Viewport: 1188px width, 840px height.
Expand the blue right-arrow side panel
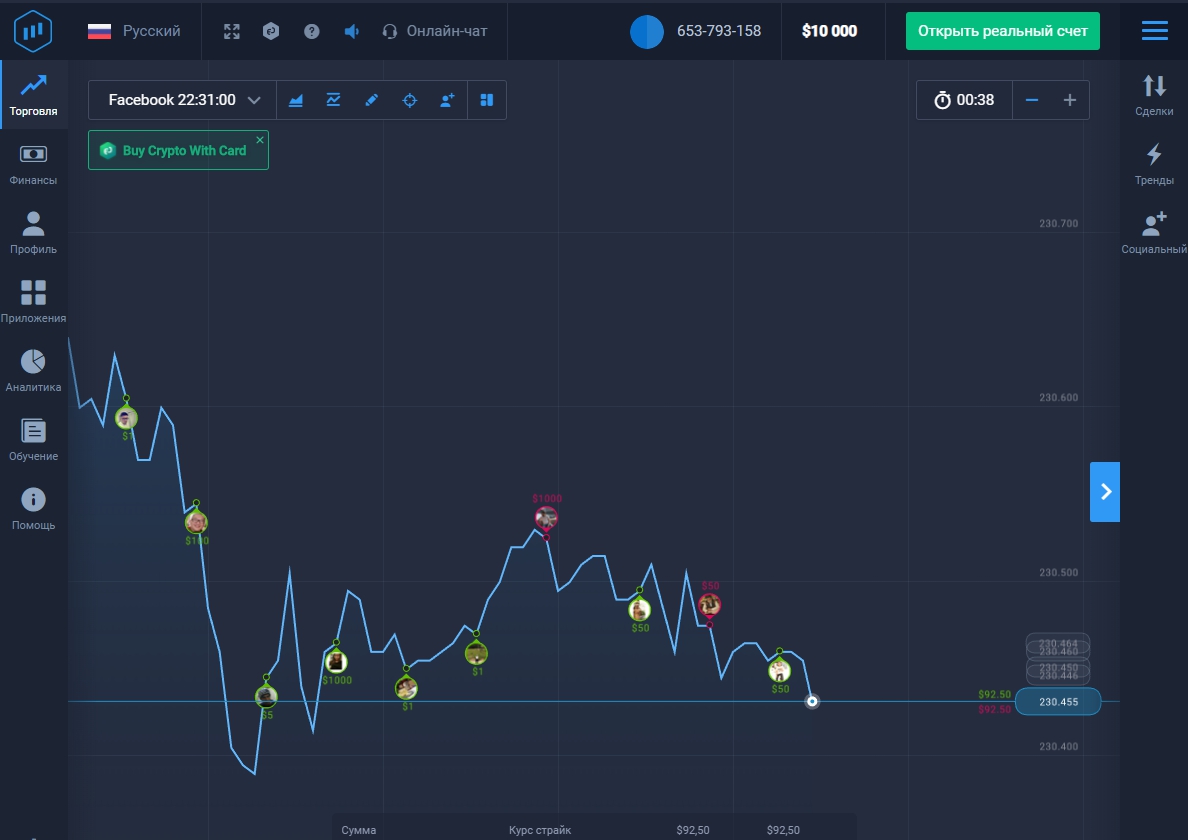1105,491
